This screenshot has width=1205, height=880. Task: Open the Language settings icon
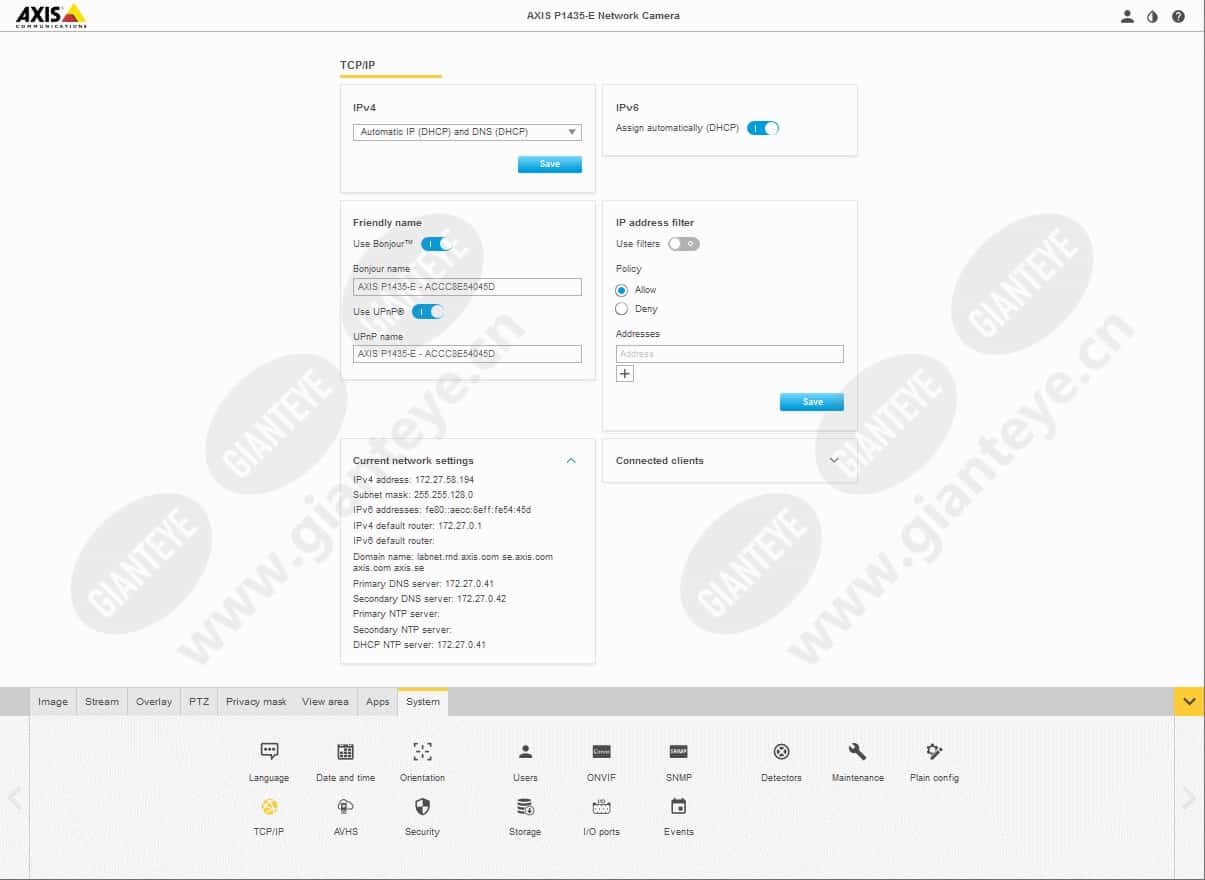point(269,752)
